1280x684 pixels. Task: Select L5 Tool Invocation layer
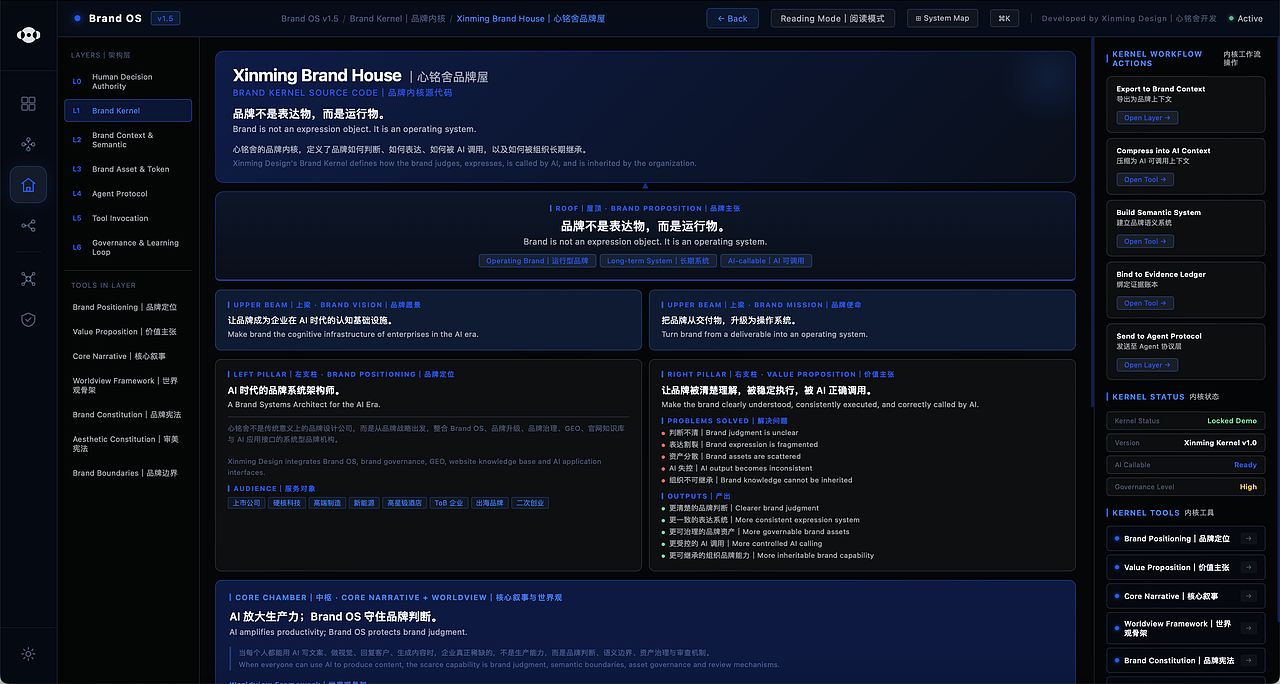coord(128,218)
